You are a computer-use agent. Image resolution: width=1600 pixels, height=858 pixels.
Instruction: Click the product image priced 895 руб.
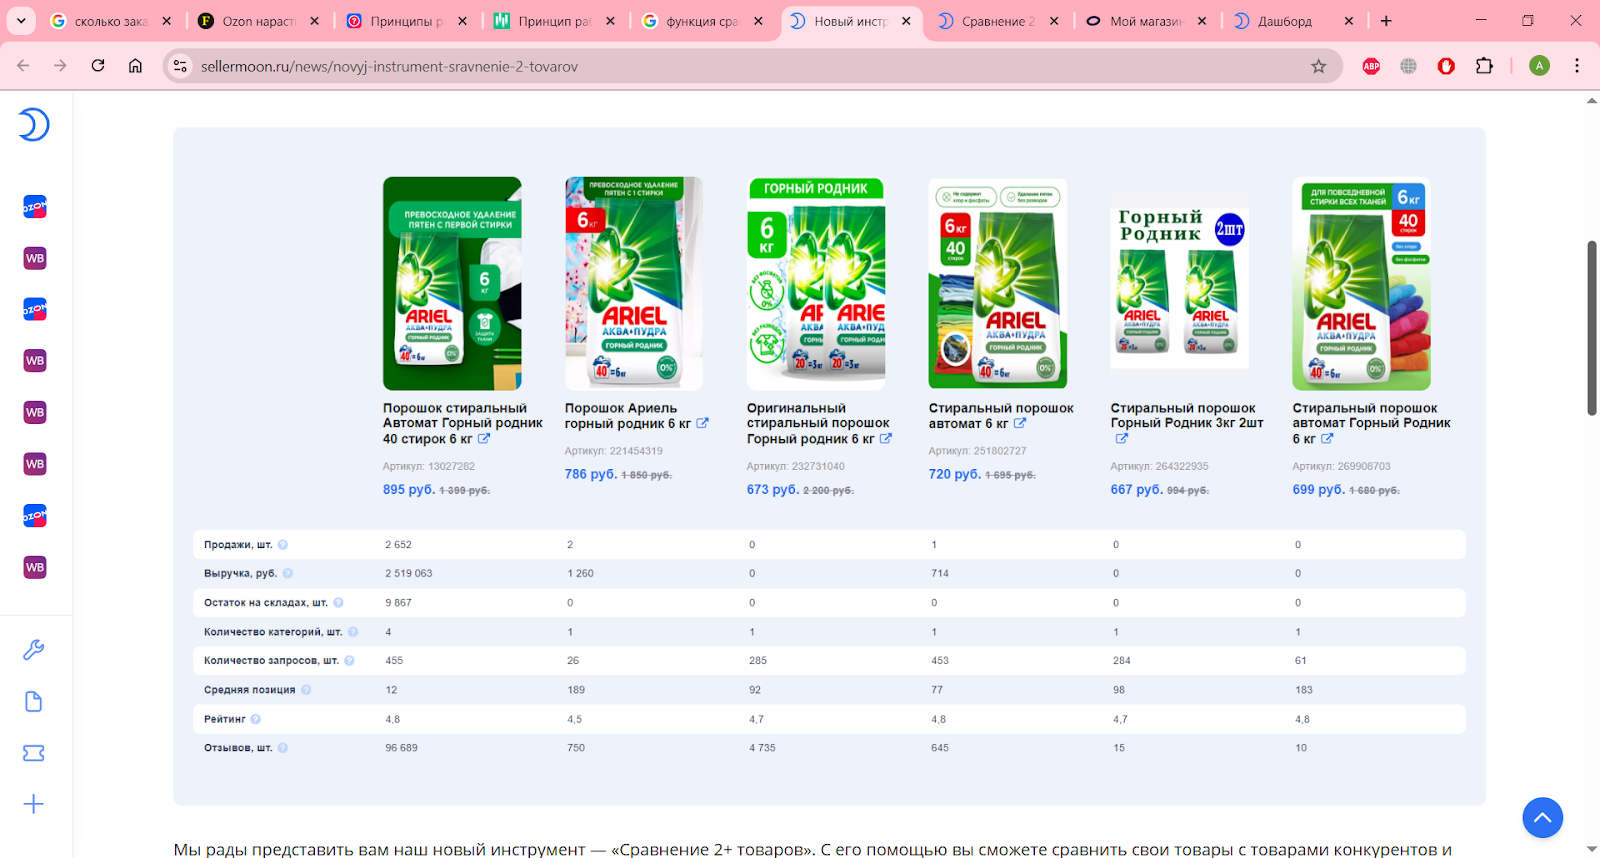click(452, 283)
